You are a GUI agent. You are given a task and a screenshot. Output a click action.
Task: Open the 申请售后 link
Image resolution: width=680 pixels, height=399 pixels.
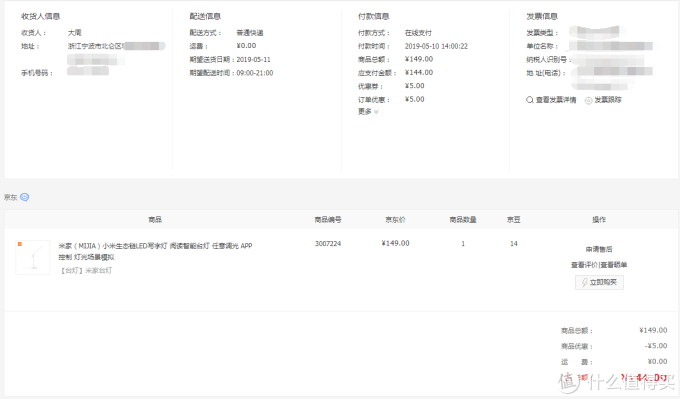click(x=599, y=249)
